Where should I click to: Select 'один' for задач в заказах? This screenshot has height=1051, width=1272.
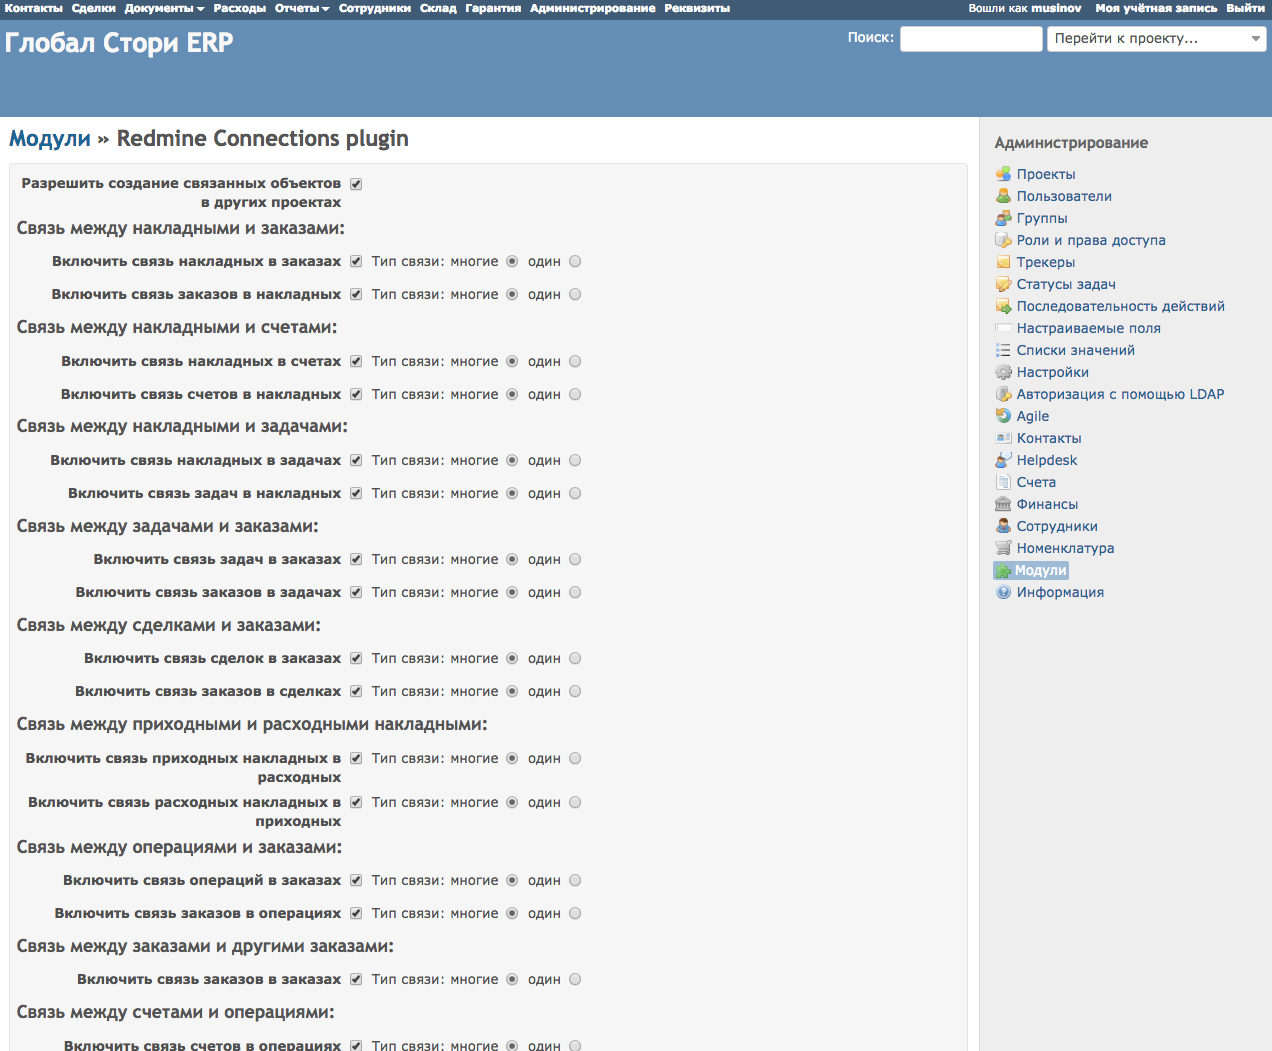tap(575, 559)
